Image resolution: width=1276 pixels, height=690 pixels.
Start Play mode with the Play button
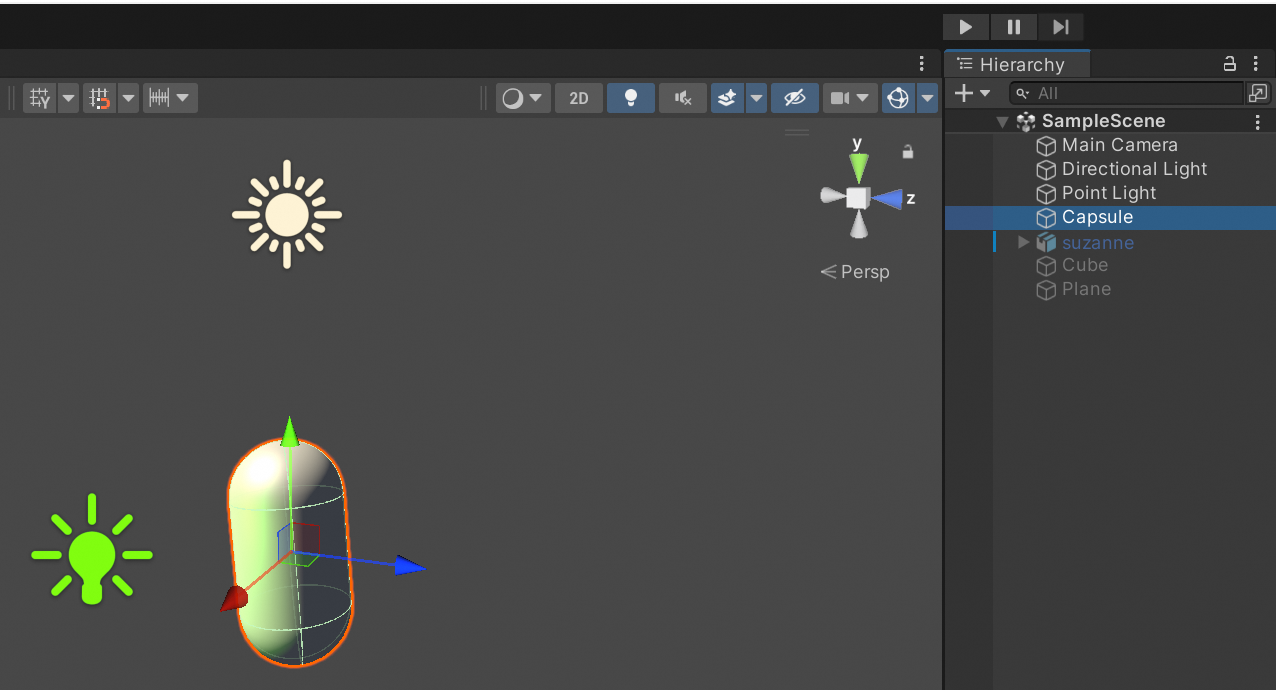966,27
